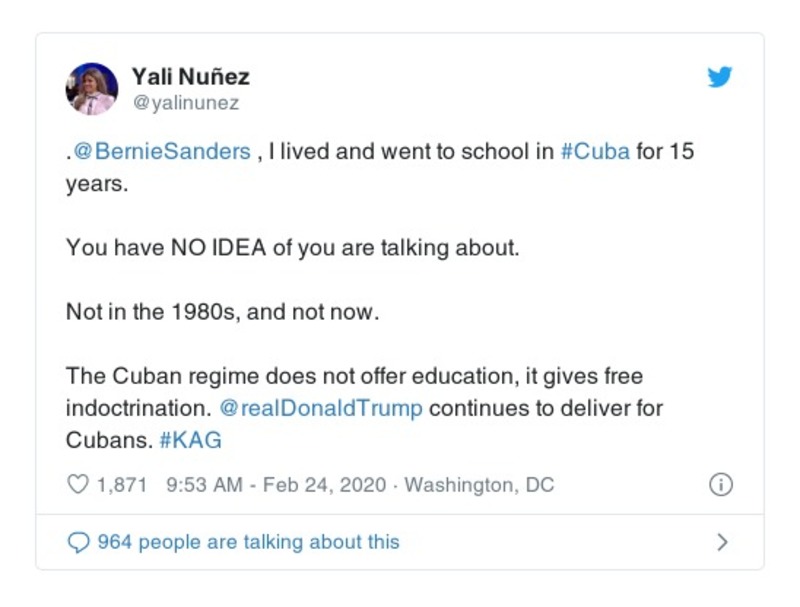The height and width of the screenshot is (607, 800).
Task: Click the "You have NO IDEA" tweet line
Action: (x=292, y=247)
